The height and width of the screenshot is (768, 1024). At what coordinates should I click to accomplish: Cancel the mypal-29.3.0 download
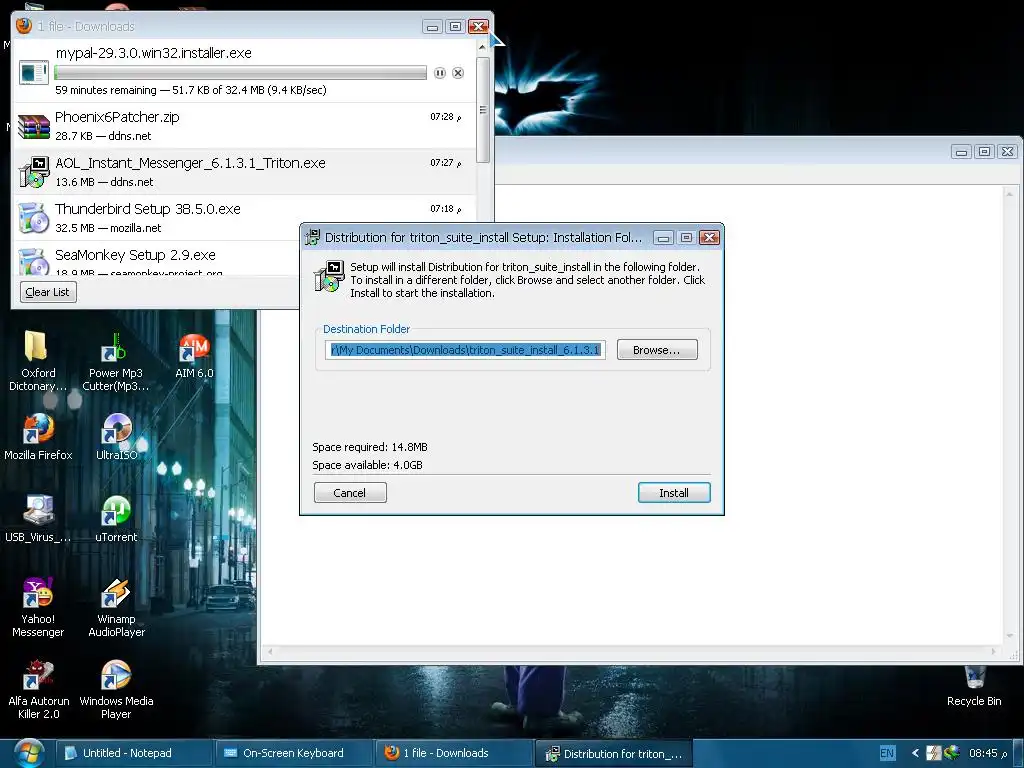458,73
